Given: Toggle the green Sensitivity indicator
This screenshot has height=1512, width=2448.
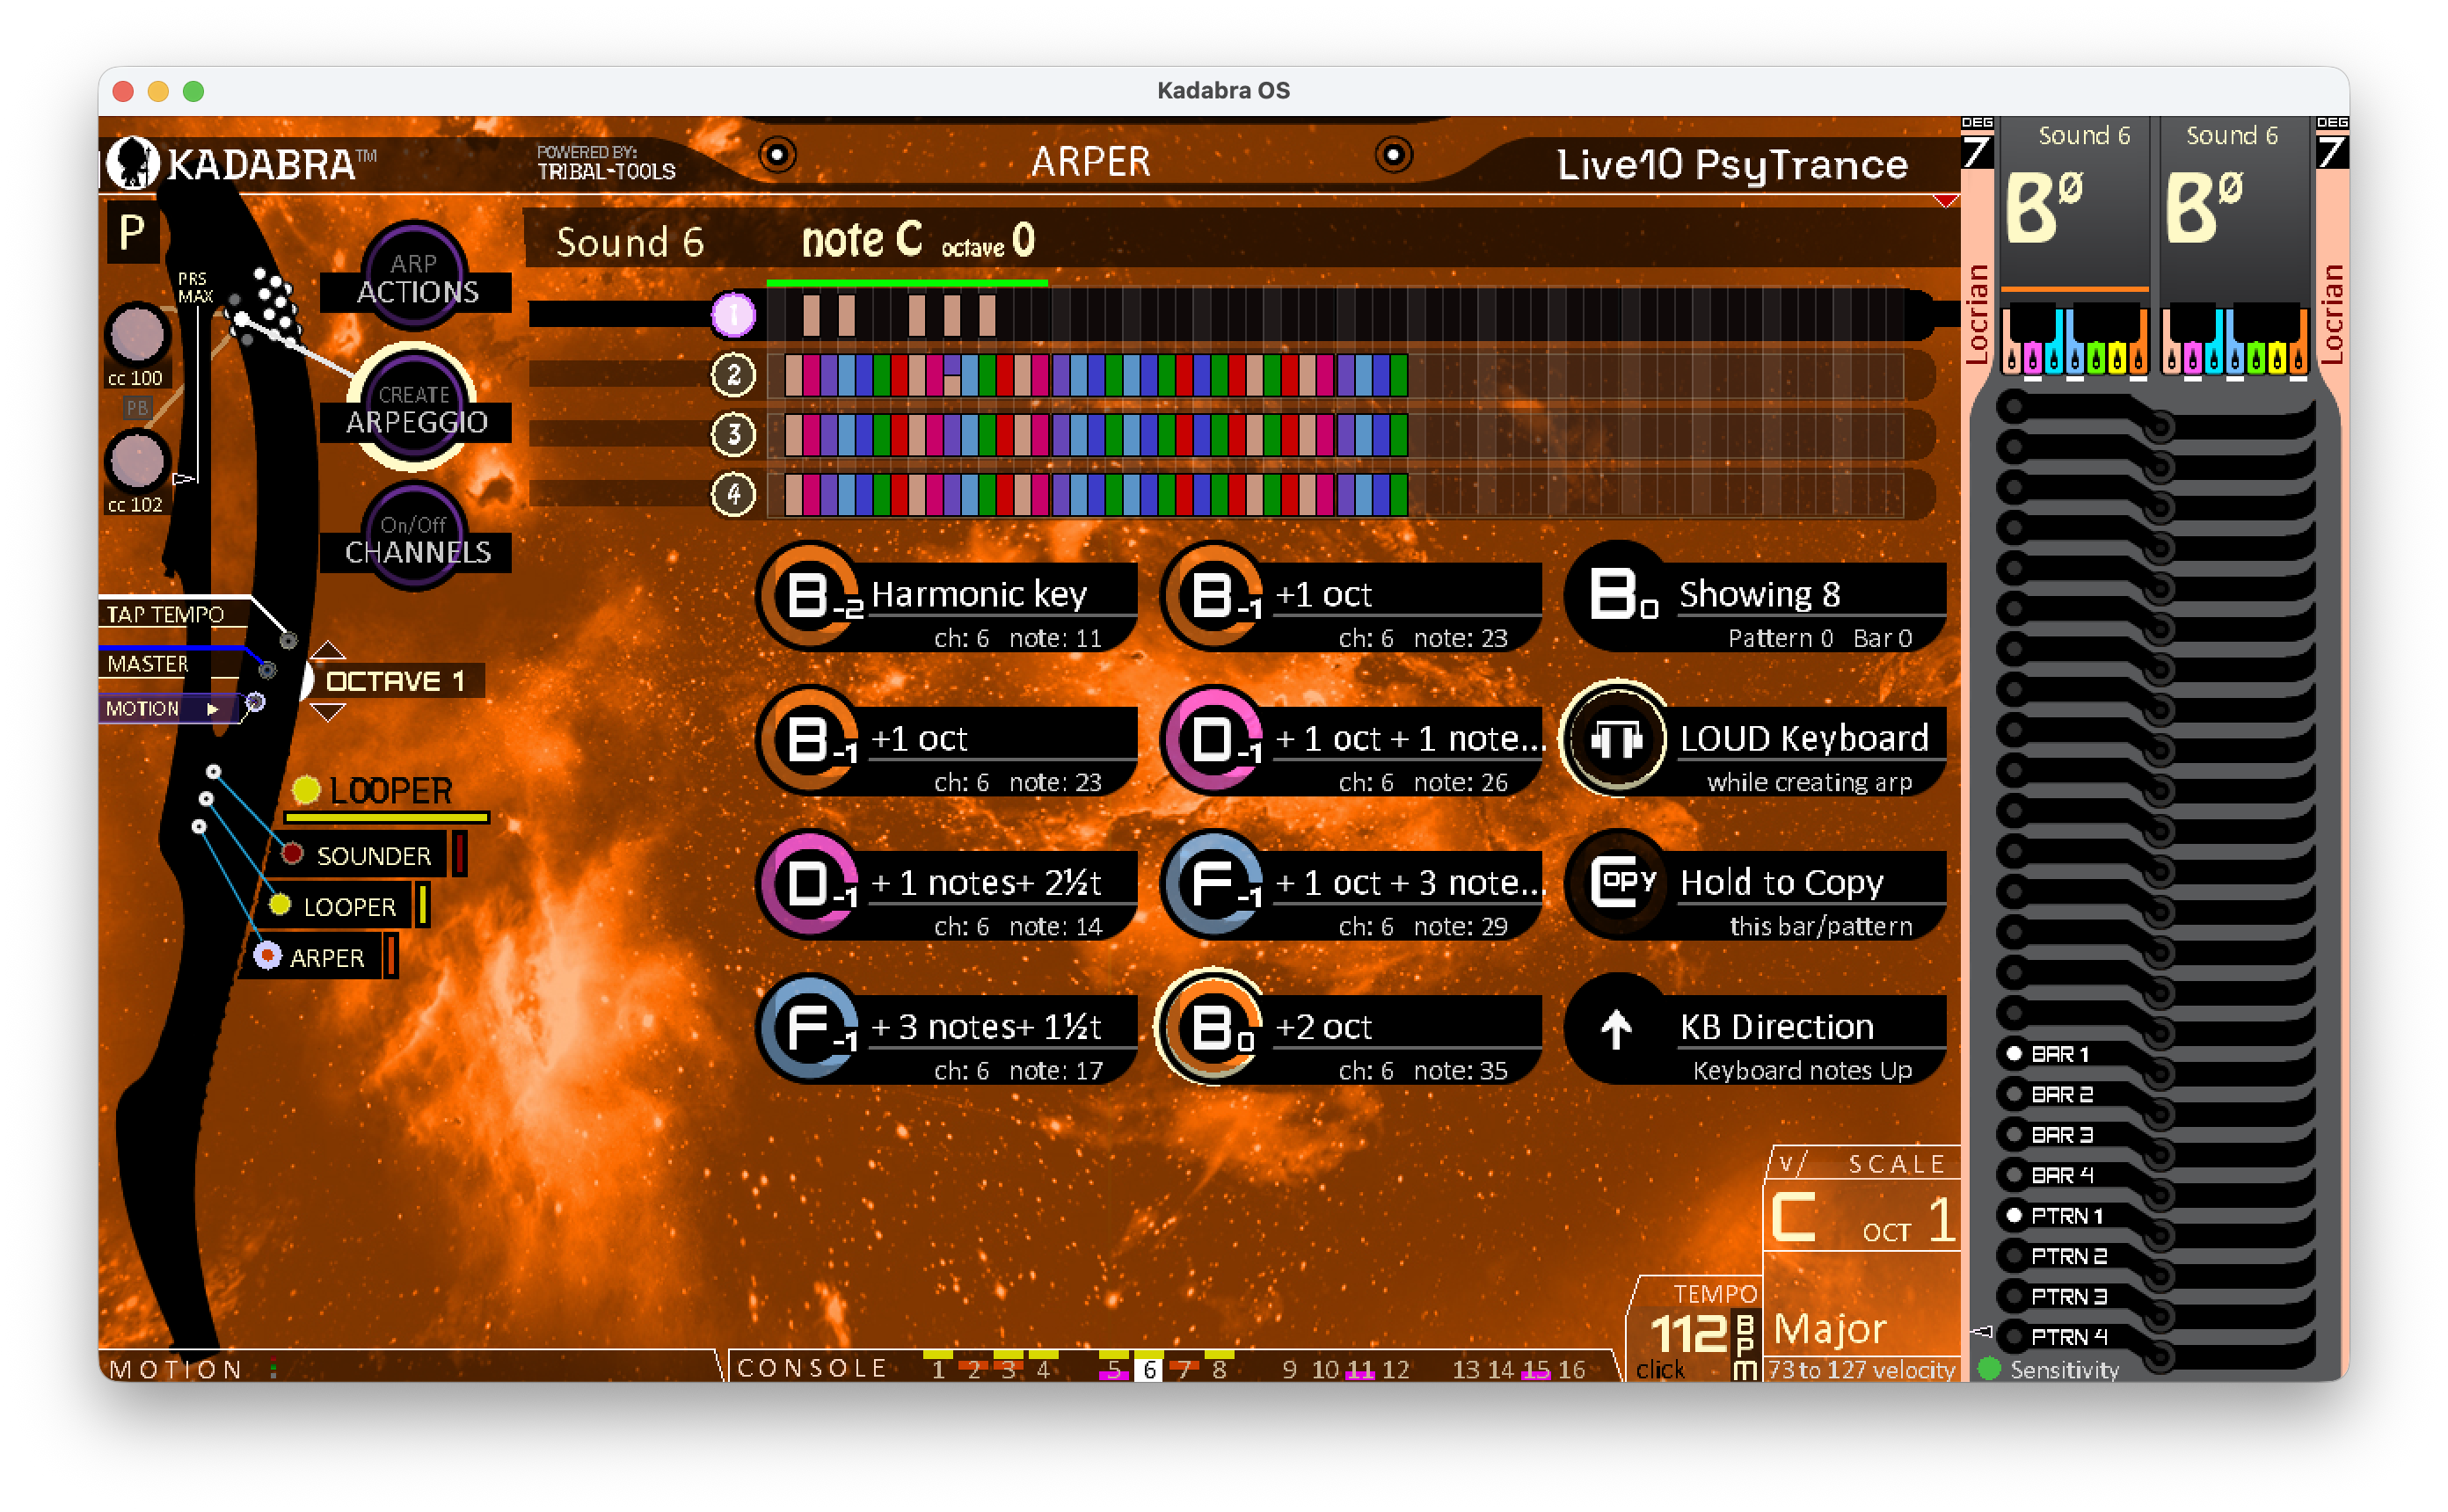Looking at the screenshot, I should pos(1989,1369).
